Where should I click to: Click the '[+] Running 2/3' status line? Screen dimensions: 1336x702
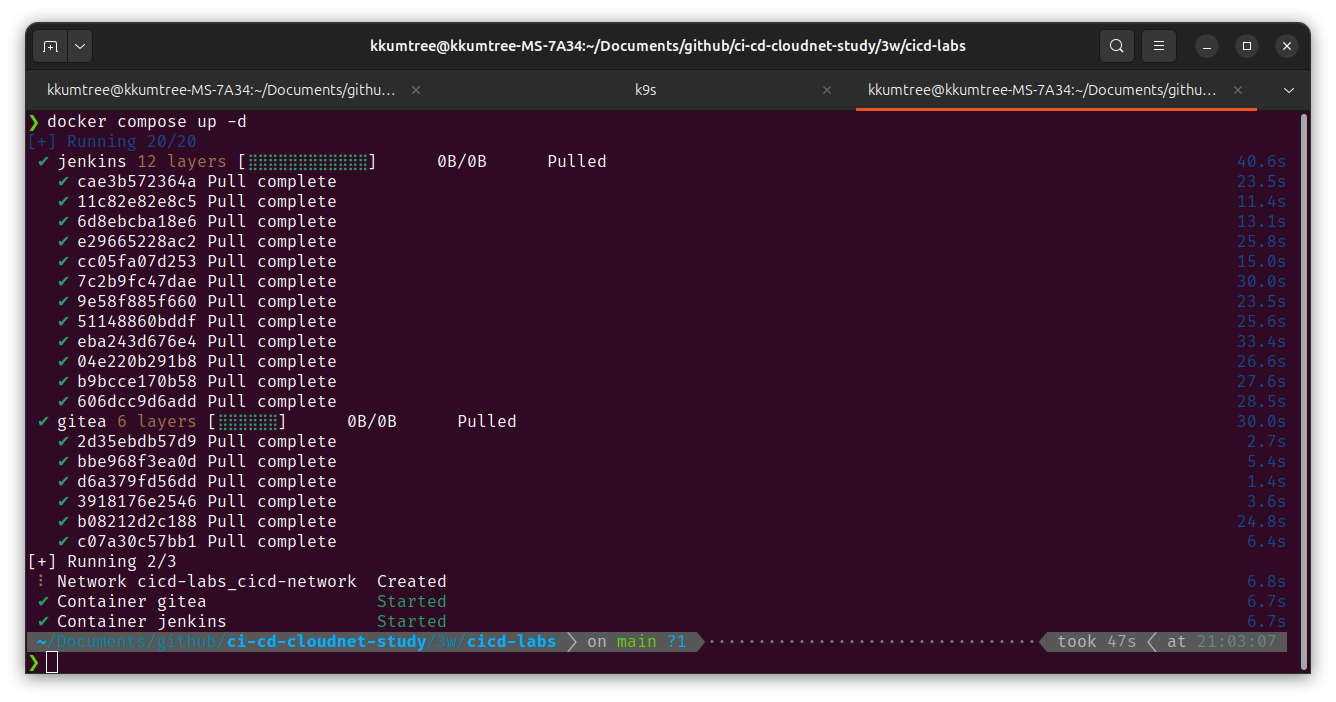[x=102, y=562]
